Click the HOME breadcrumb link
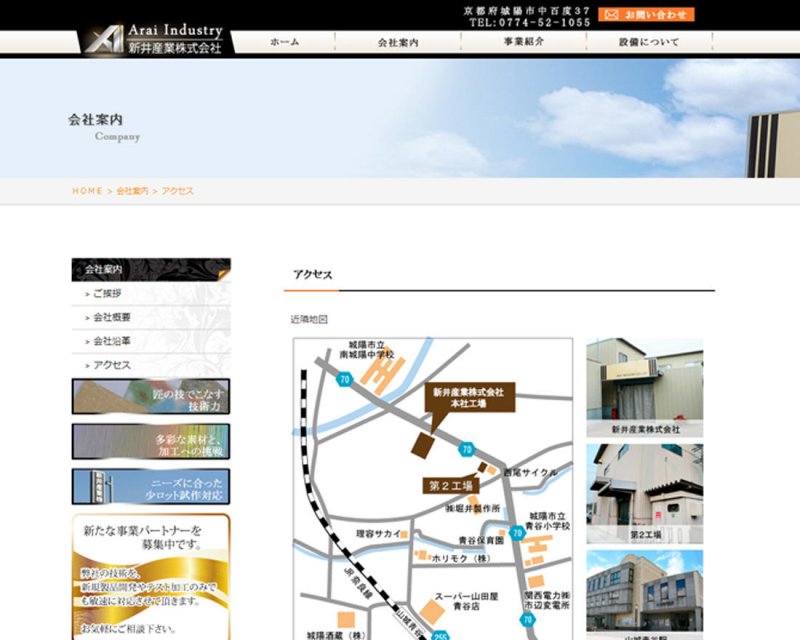 (x=87, y=191)
